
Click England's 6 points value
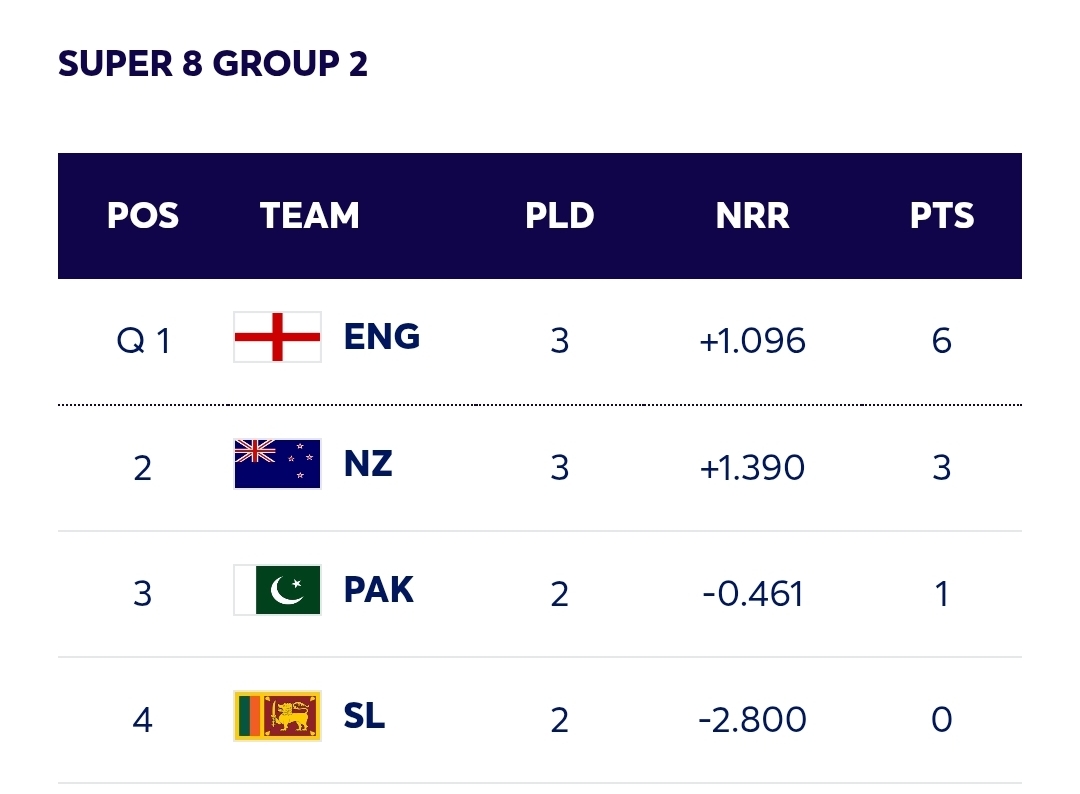click(941, 341)
